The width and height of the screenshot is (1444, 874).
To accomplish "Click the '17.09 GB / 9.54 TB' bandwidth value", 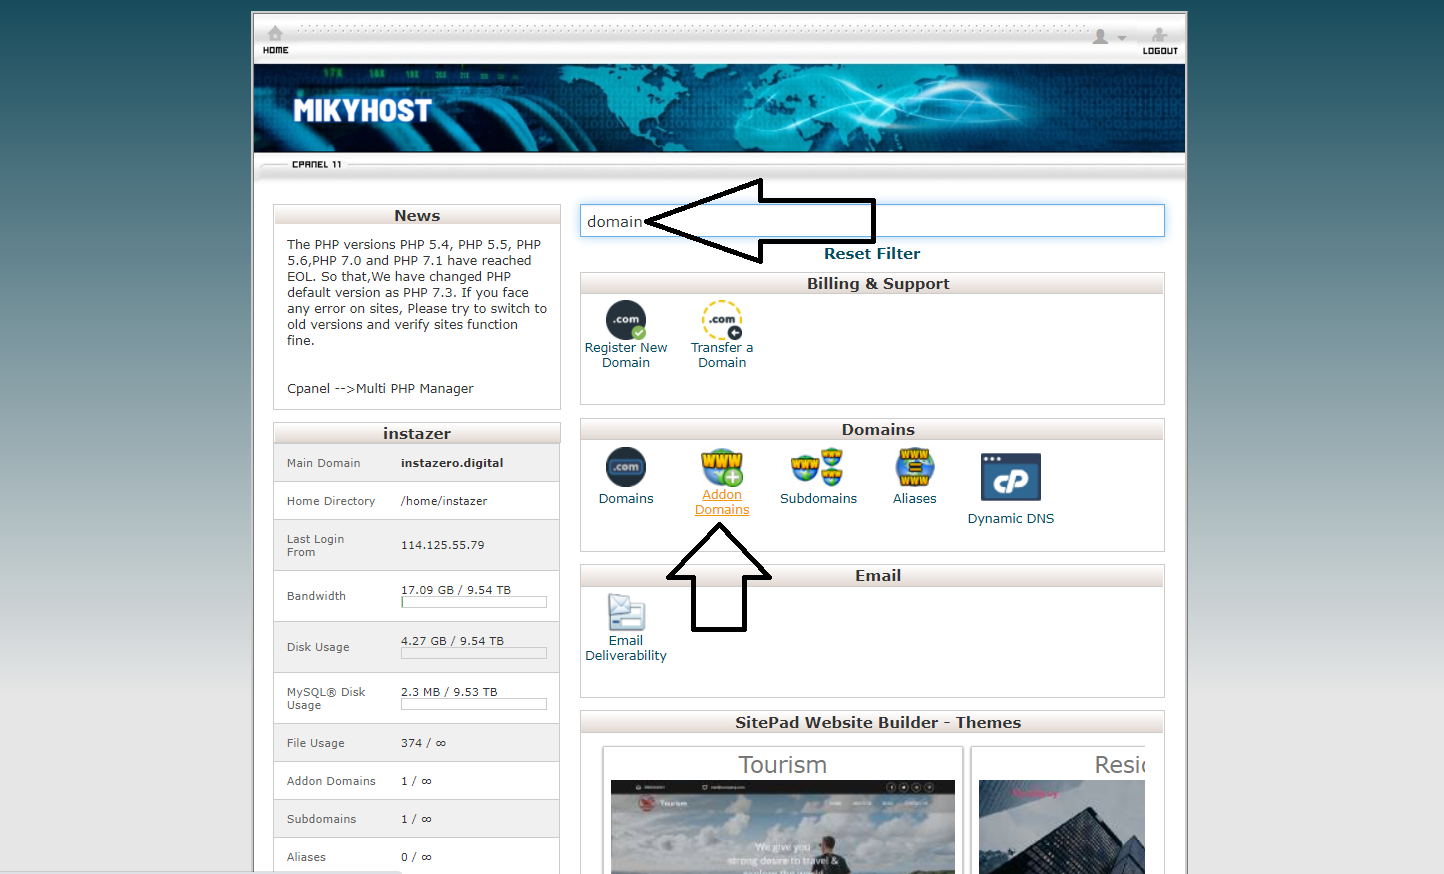I will (456, 590).
